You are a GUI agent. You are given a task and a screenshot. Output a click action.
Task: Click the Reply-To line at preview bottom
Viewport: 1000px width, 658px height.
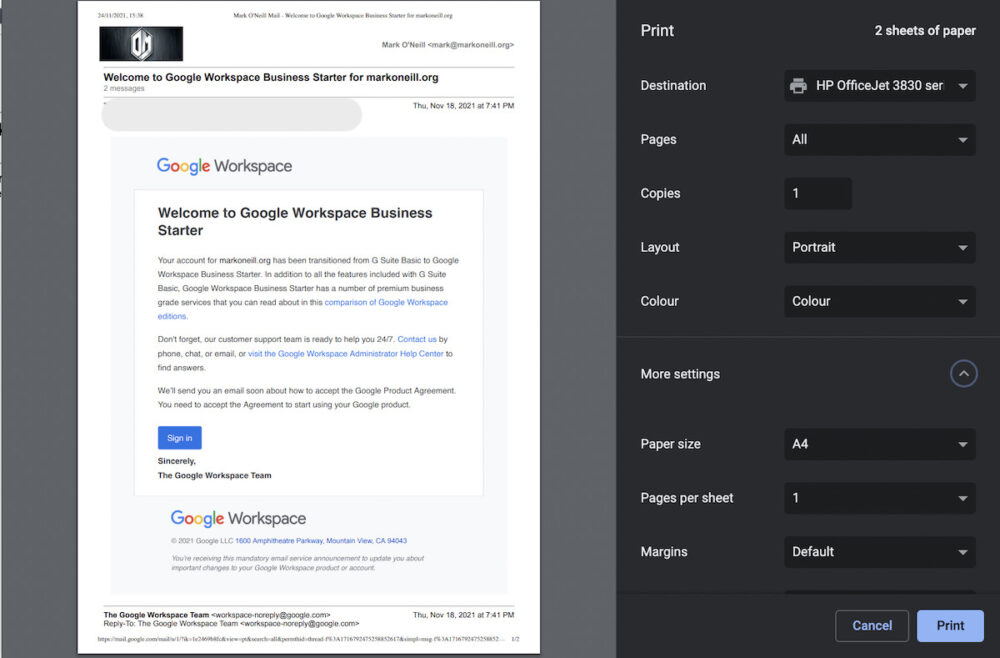coord(231,624)
